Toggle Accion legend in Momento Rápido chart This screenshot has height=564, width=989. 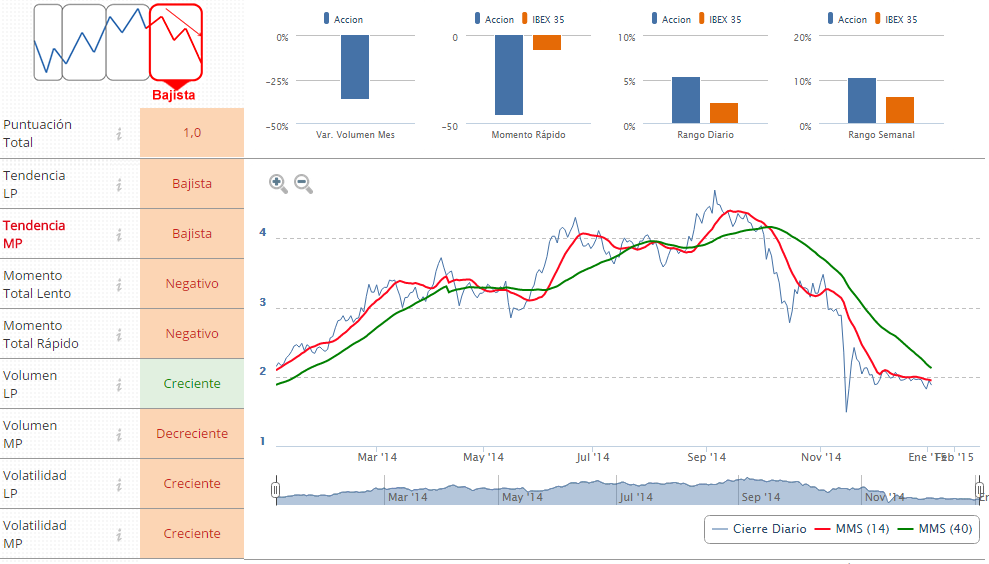[x=494, y=19]
